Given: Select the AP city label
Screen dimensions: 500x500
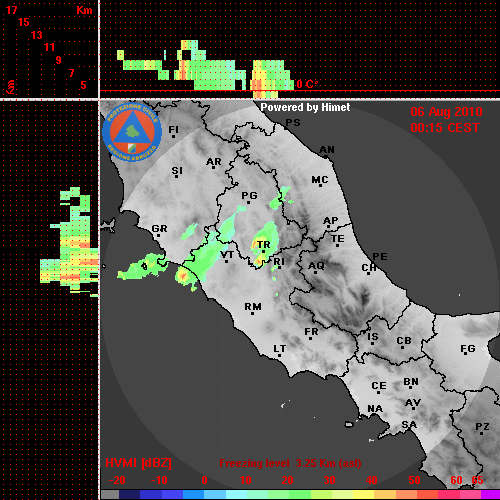Looking at the screenshot, I should click(330, 220).
